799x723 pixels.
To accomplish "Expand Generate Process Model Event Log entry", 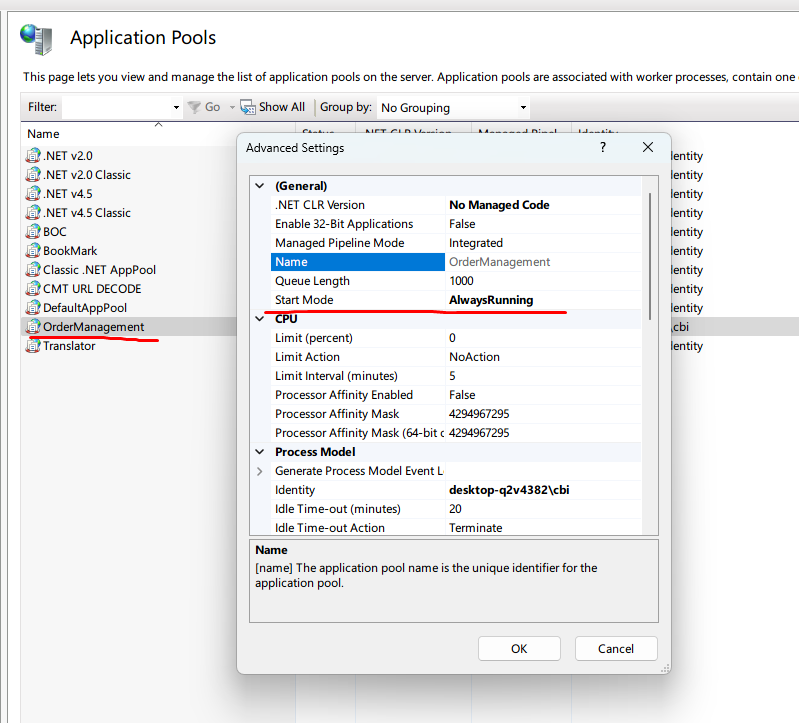I will [x=260, y=471].
